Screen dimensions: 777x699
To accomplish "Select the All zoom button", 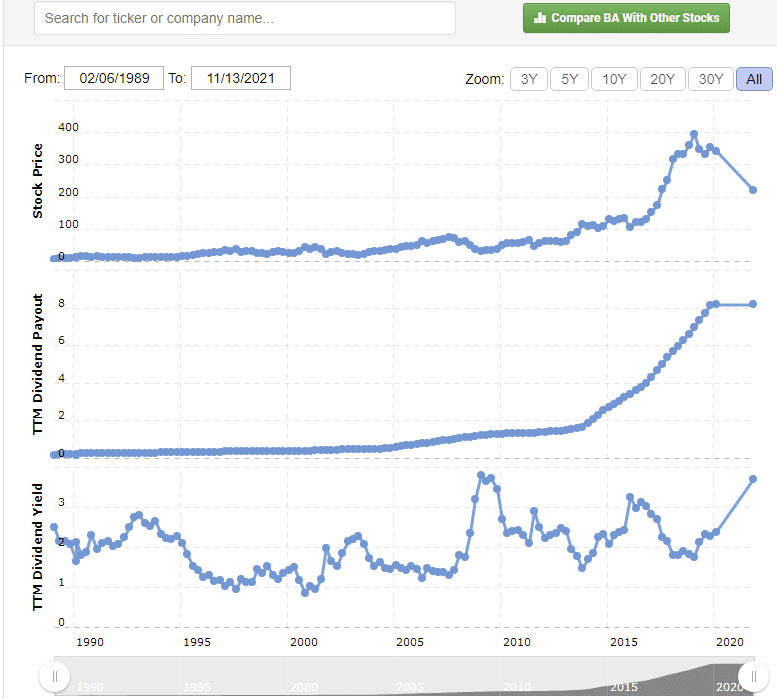I will pos(754,79).
